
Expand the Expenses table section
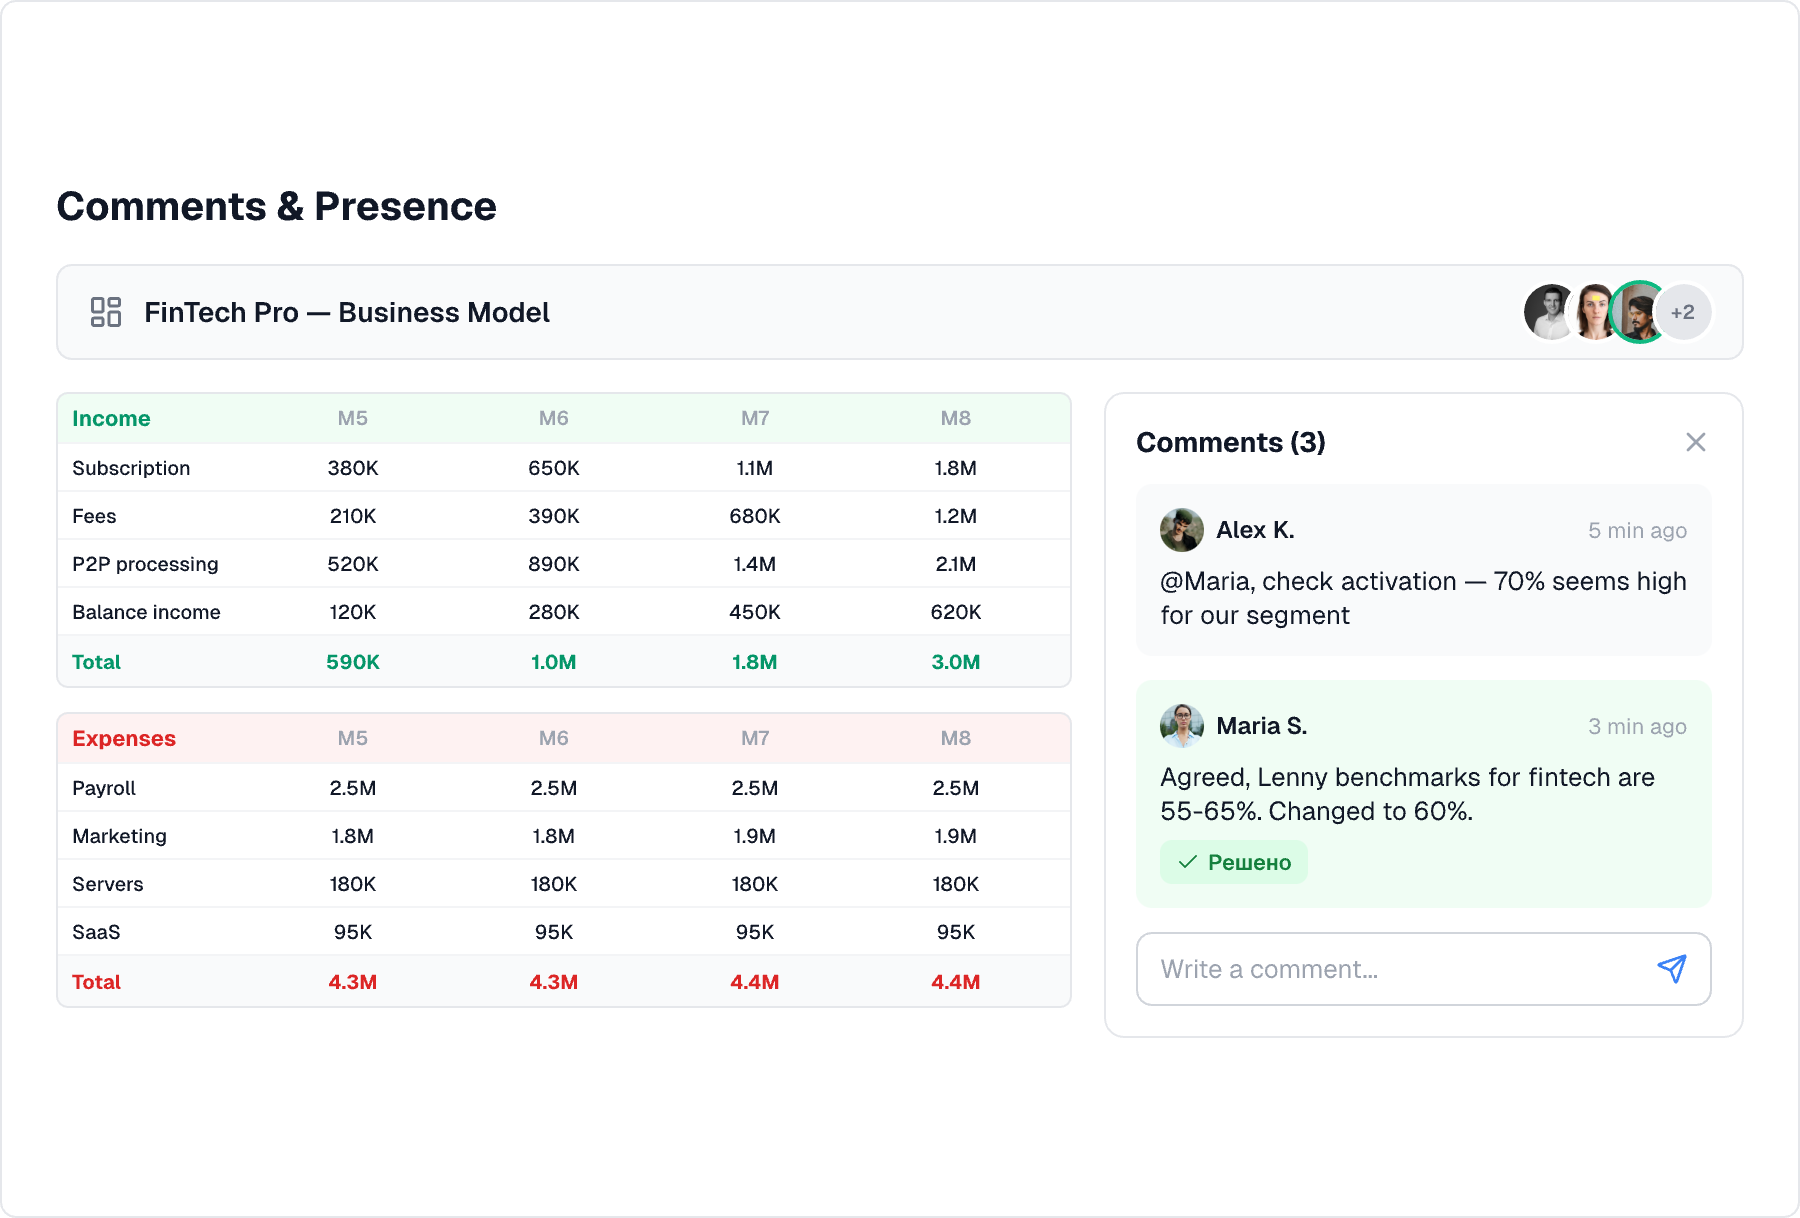tap(123, 738)
